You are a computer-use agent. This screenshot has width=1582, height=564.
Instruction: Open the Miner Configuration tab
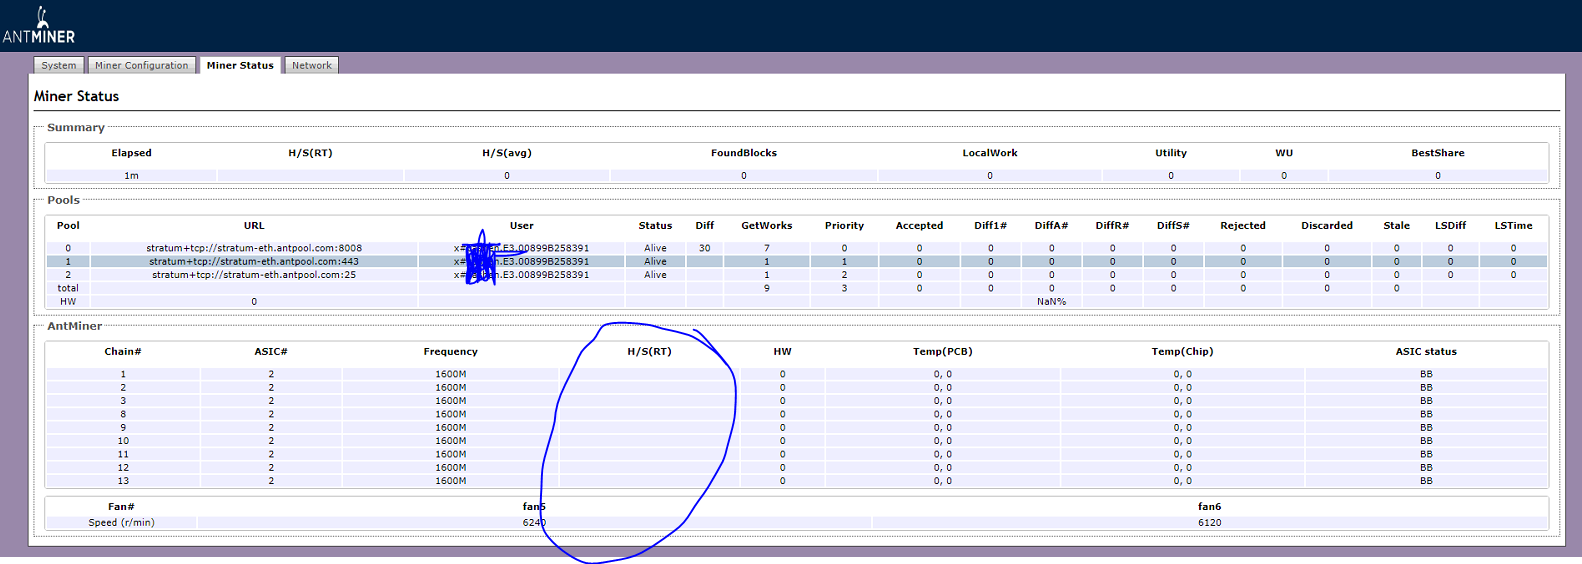(141, 65)
